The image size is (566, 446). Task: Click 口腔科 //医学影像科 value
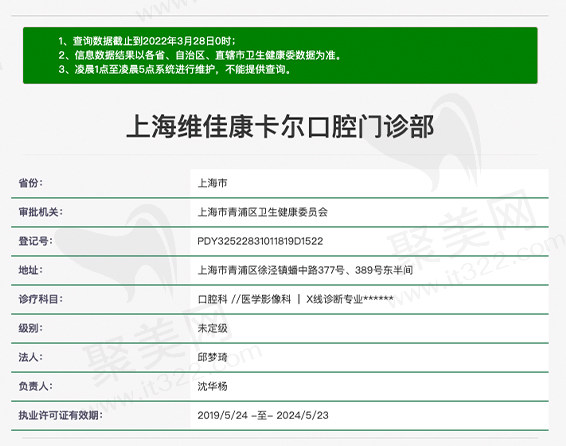pyautogui.click(x=295, y=299)
